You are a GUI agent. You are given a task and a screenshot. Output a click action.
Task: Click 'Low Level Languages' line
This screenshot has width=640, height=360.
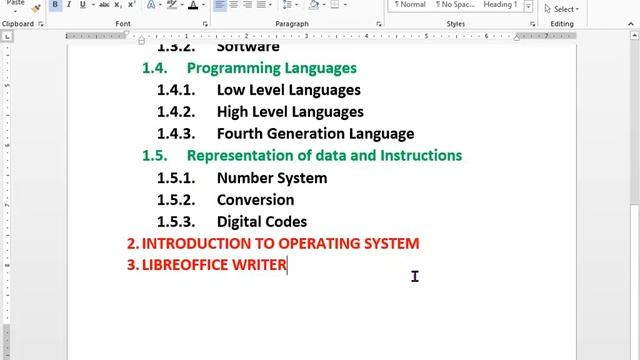(x=289, y=90)
